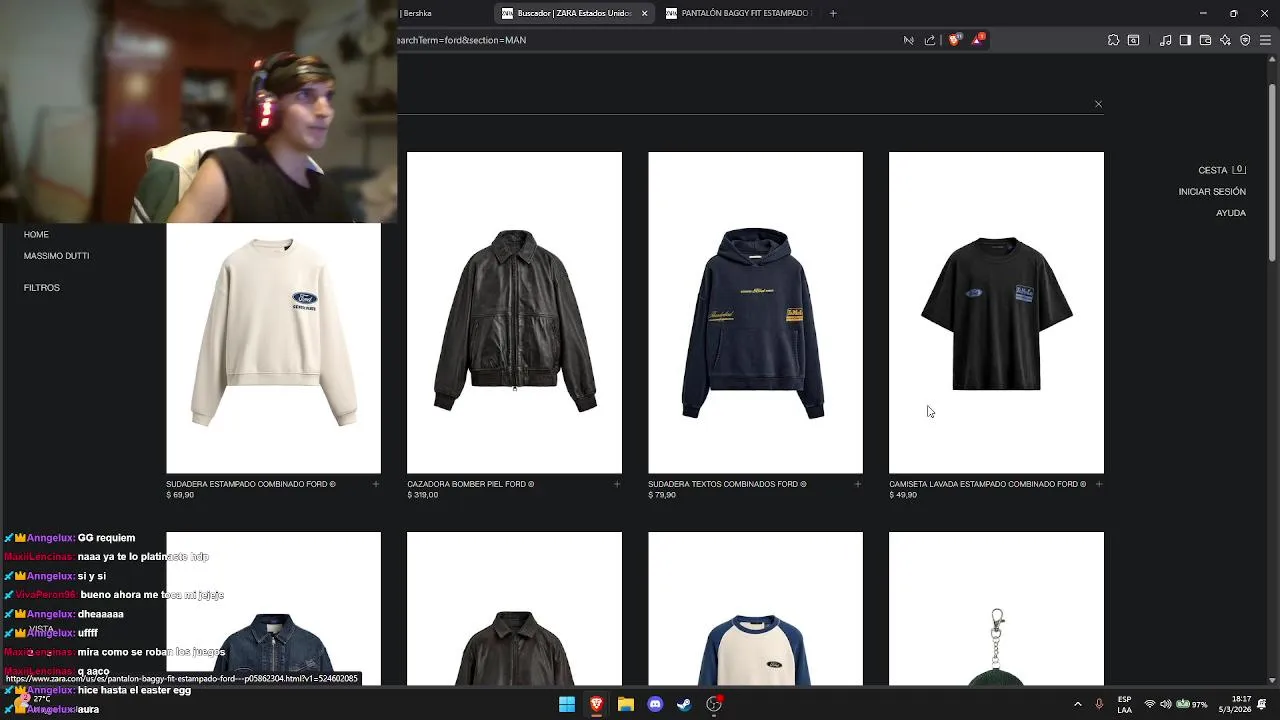Open the Brave playlist music note icon

click(x=1166, y=40)
